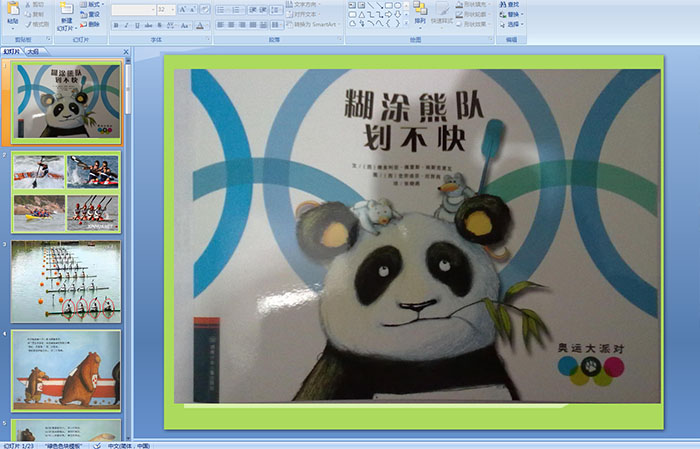Open the font size 32 dropdown
The width and height of the screenshot is (700, 449).
166,9
